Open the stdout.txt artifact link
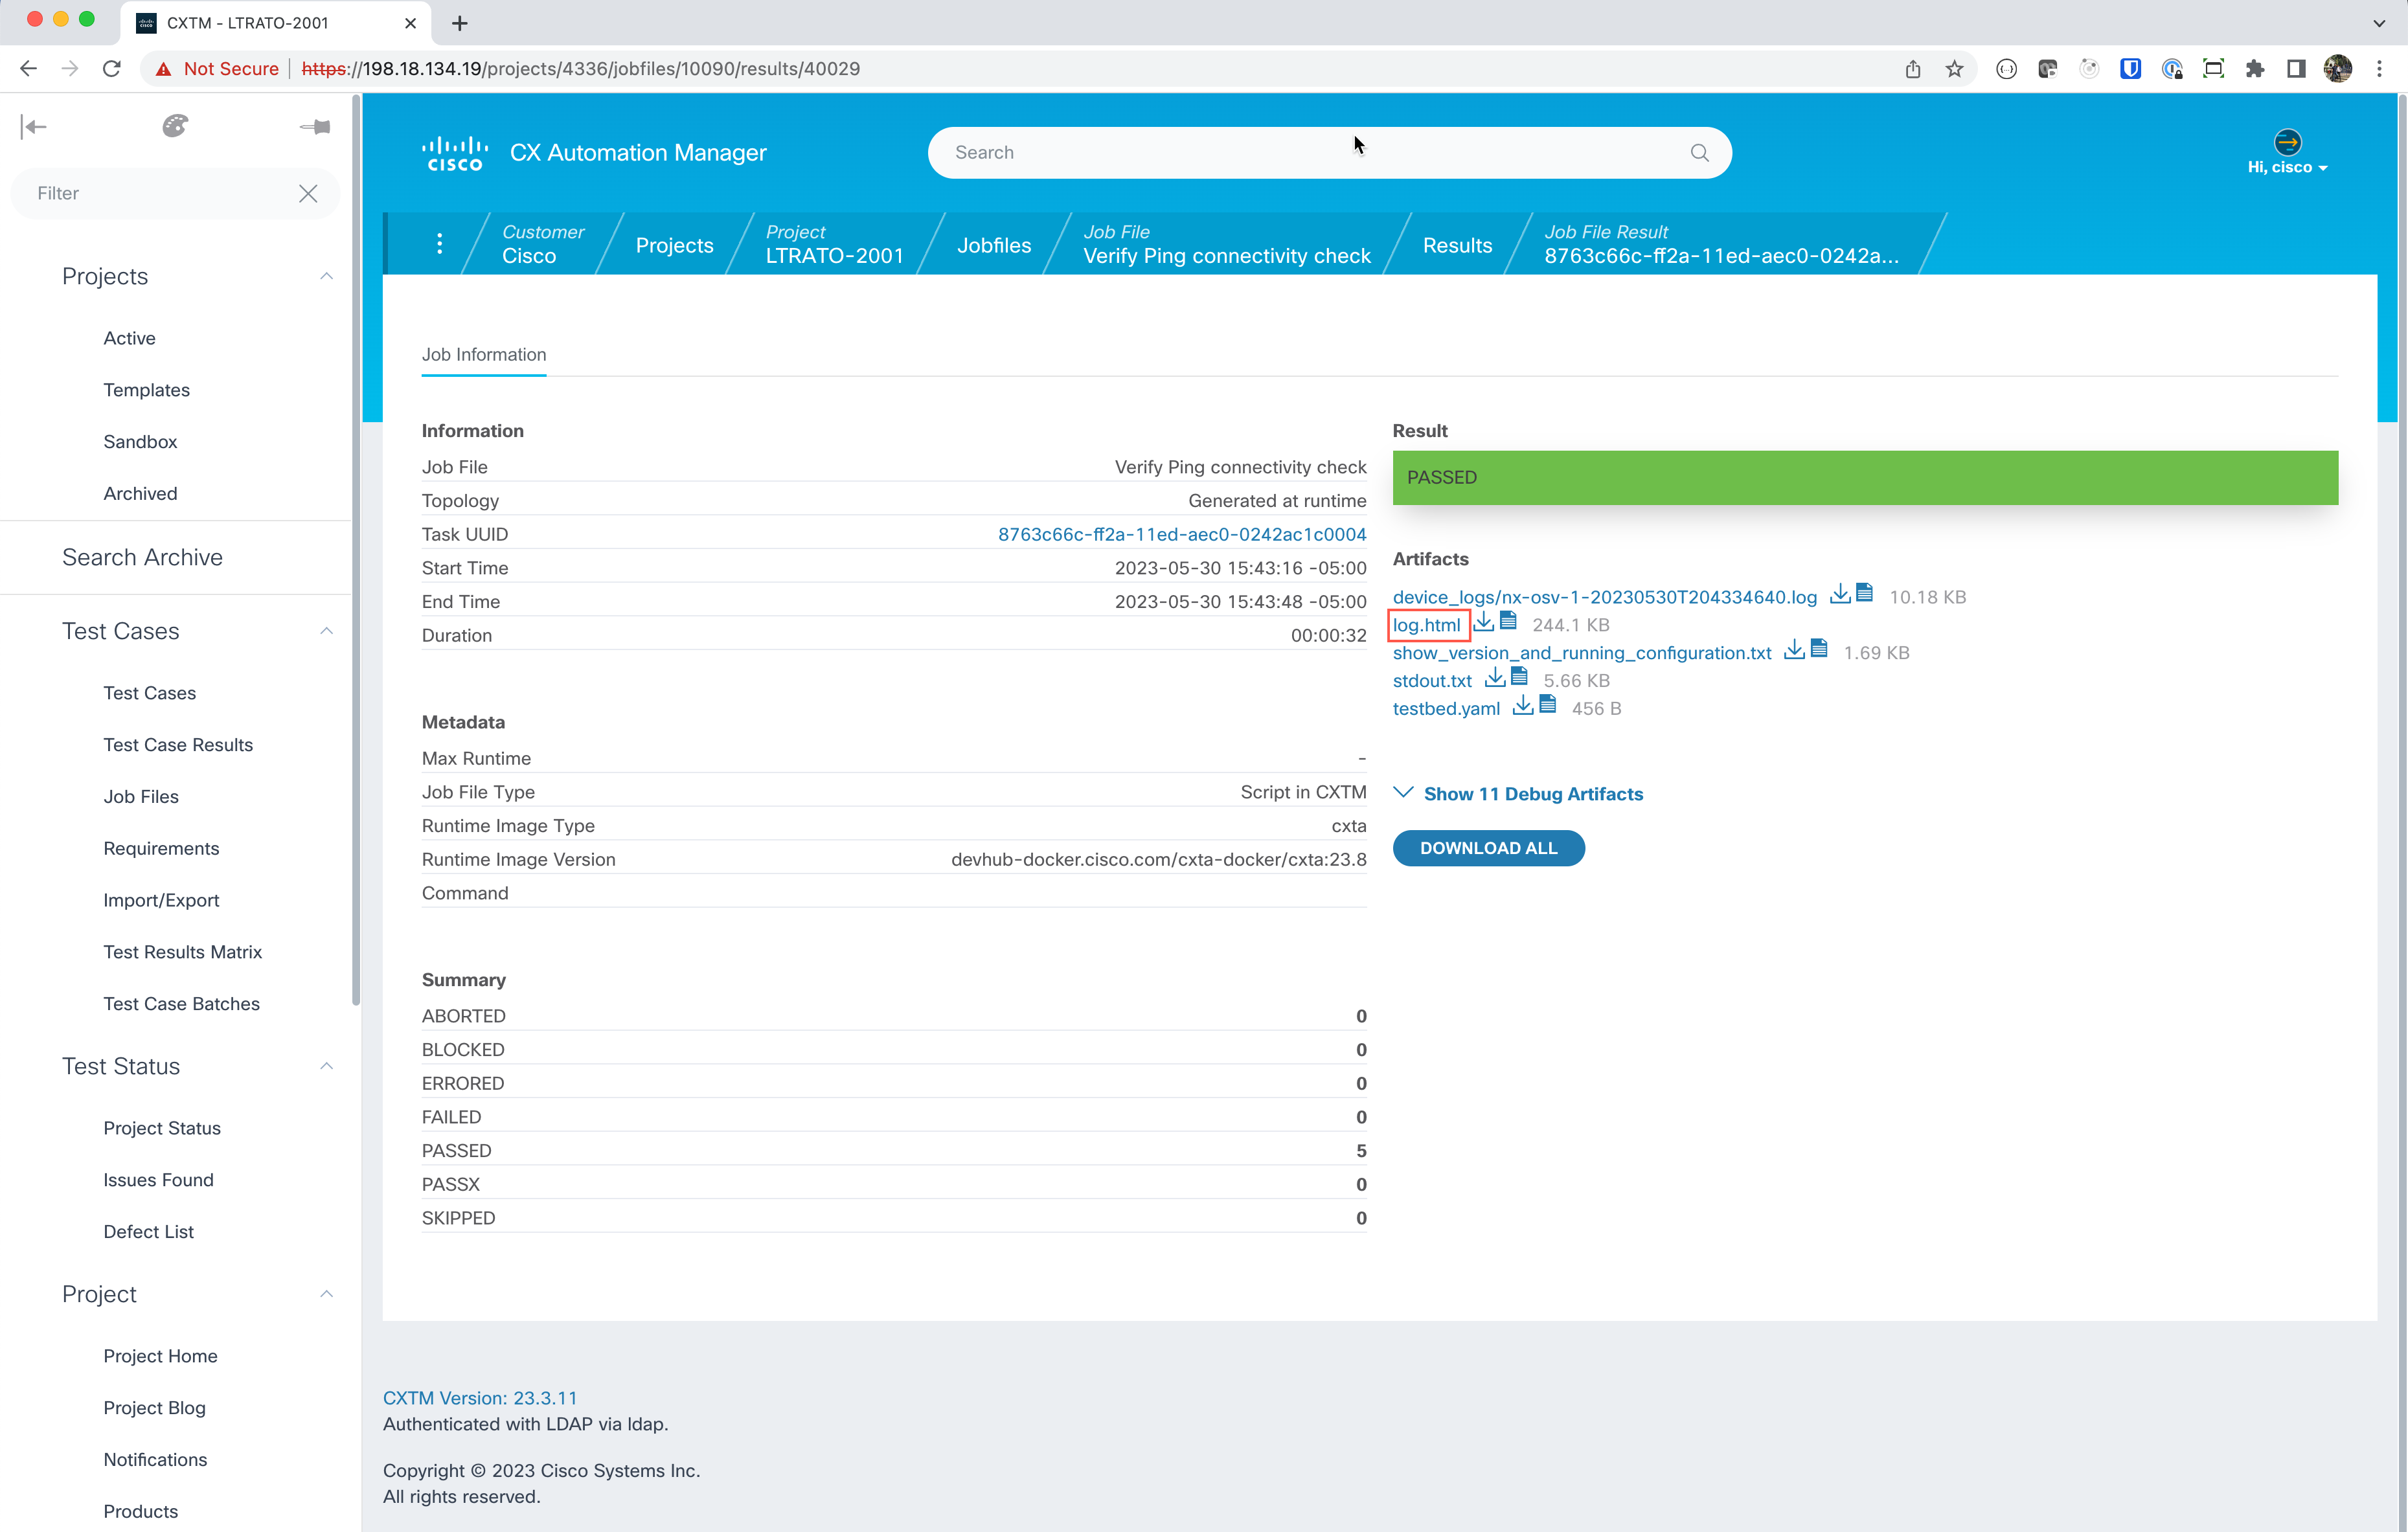The height and width of the screenshot is (1532, 2408). 1432,681
